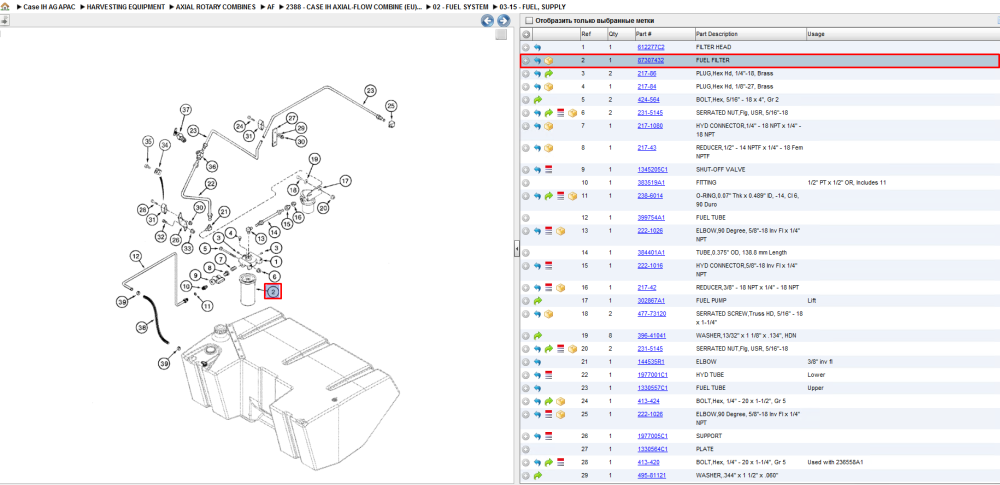Go to previous diagram with left arrow
The width and height of the screenshot is (1000, 485).
(487, 20)
